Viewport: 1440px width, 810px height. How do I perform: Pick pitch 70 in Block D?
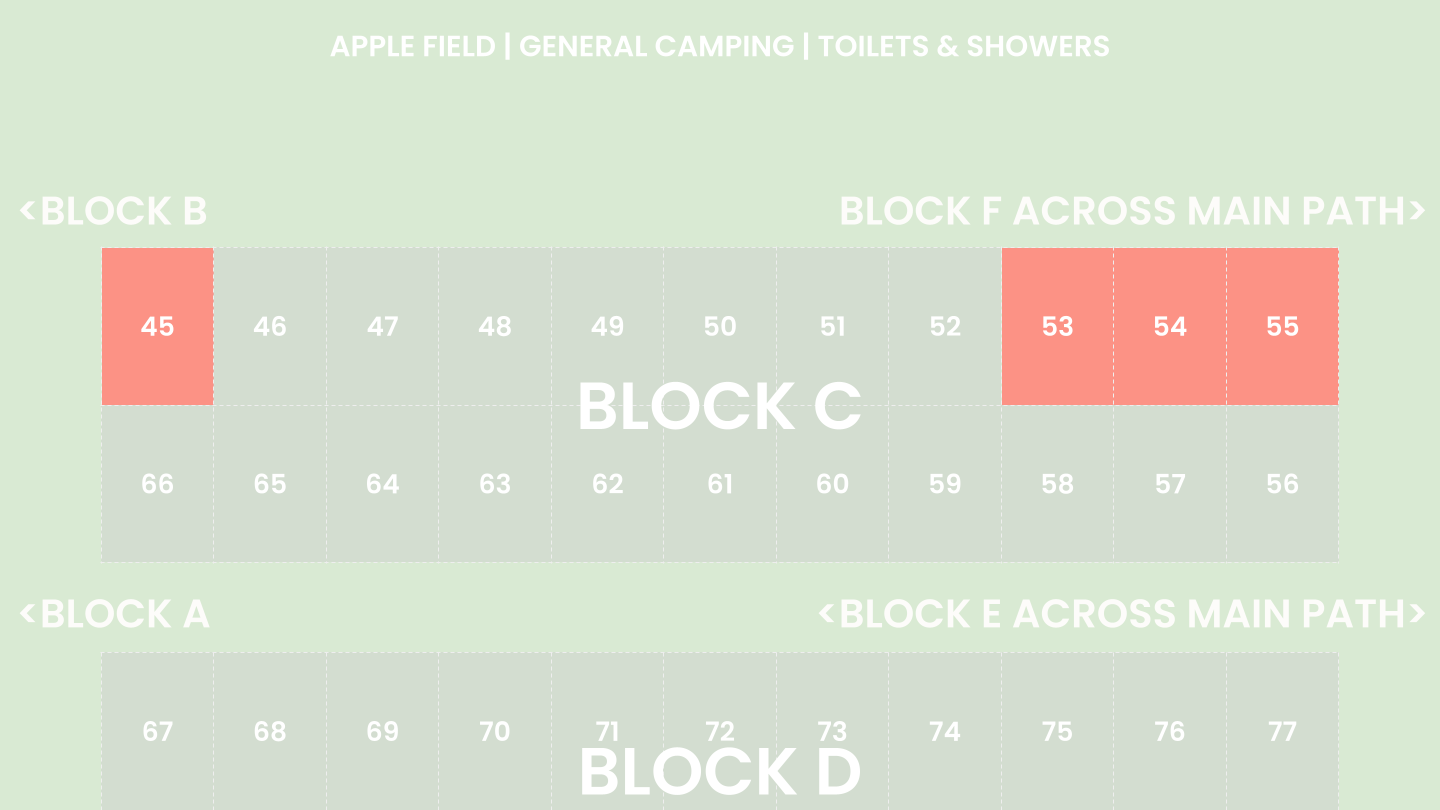(x=495, y=731)
